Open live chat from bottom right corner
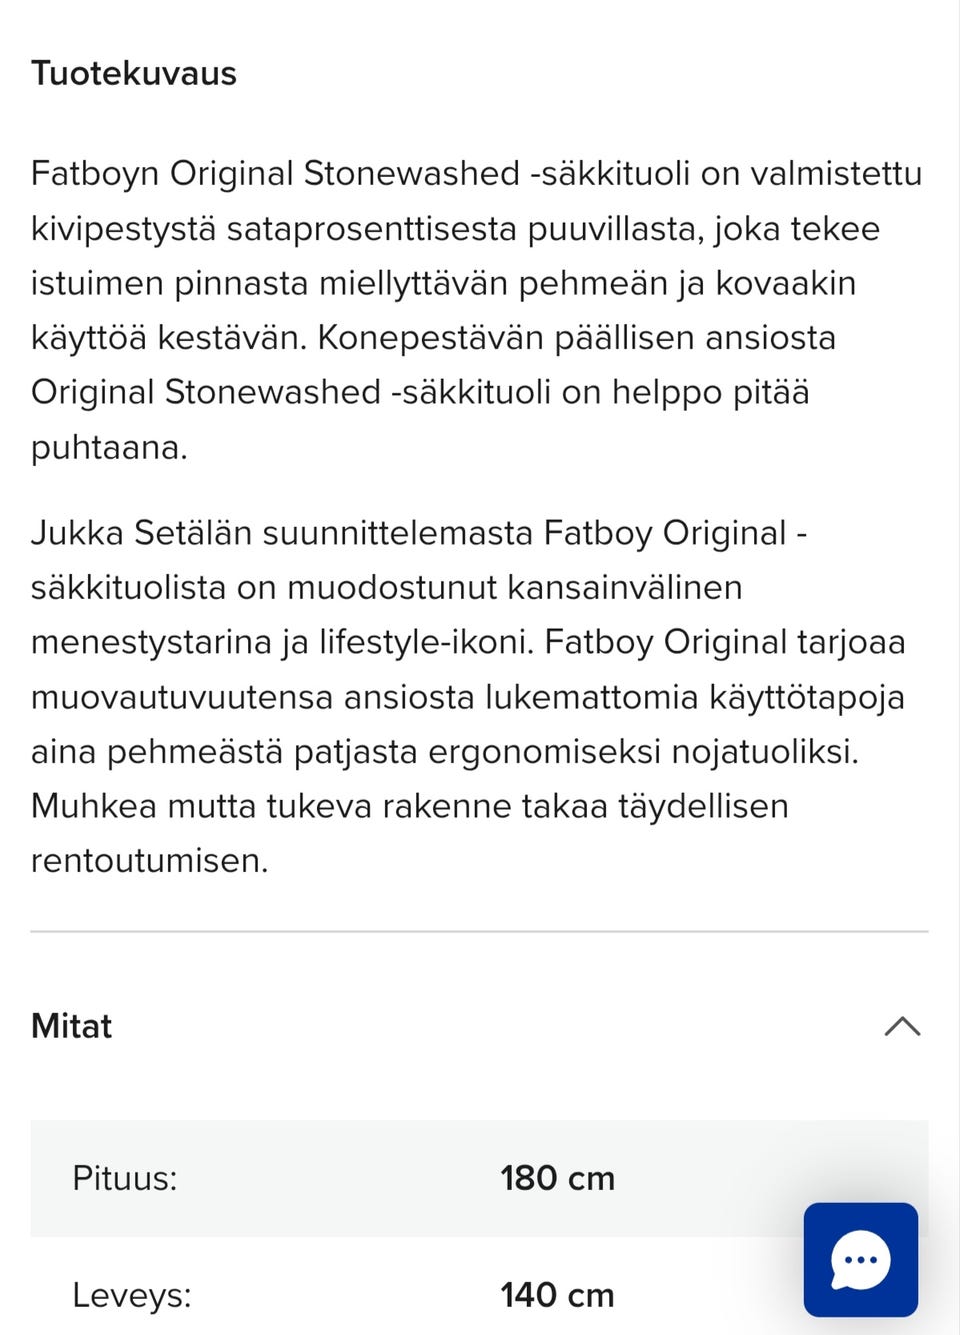 click(x=860, y=1259)
